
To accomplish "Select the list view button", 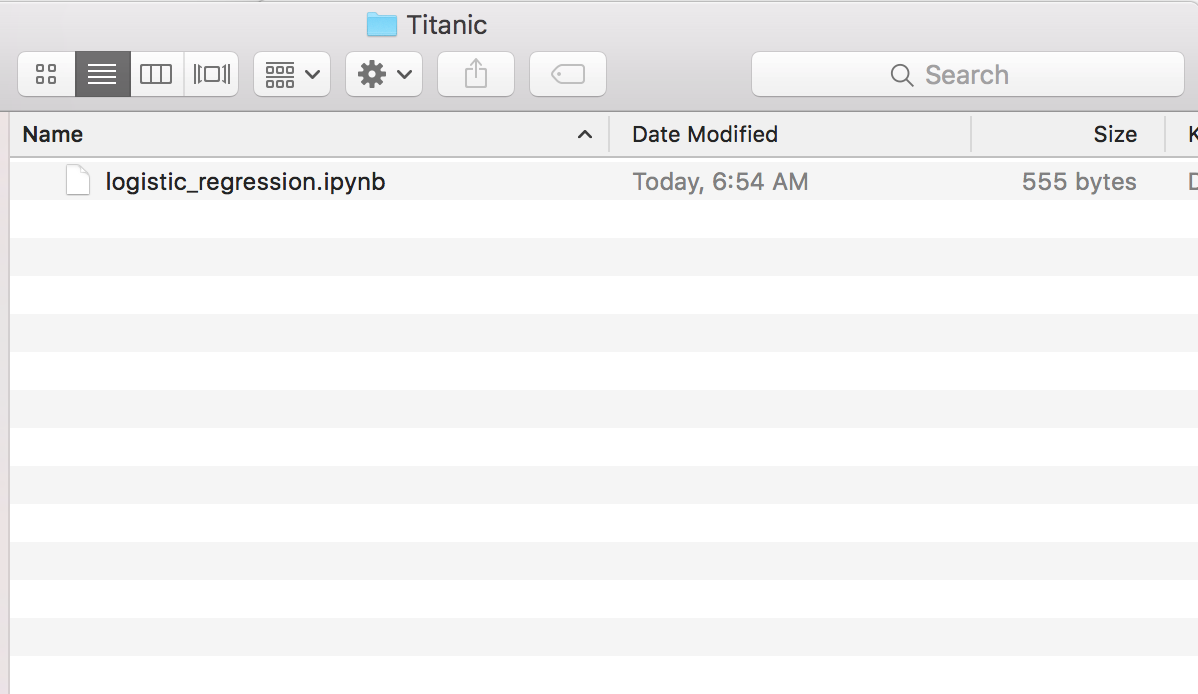I will tap(102, 74).
